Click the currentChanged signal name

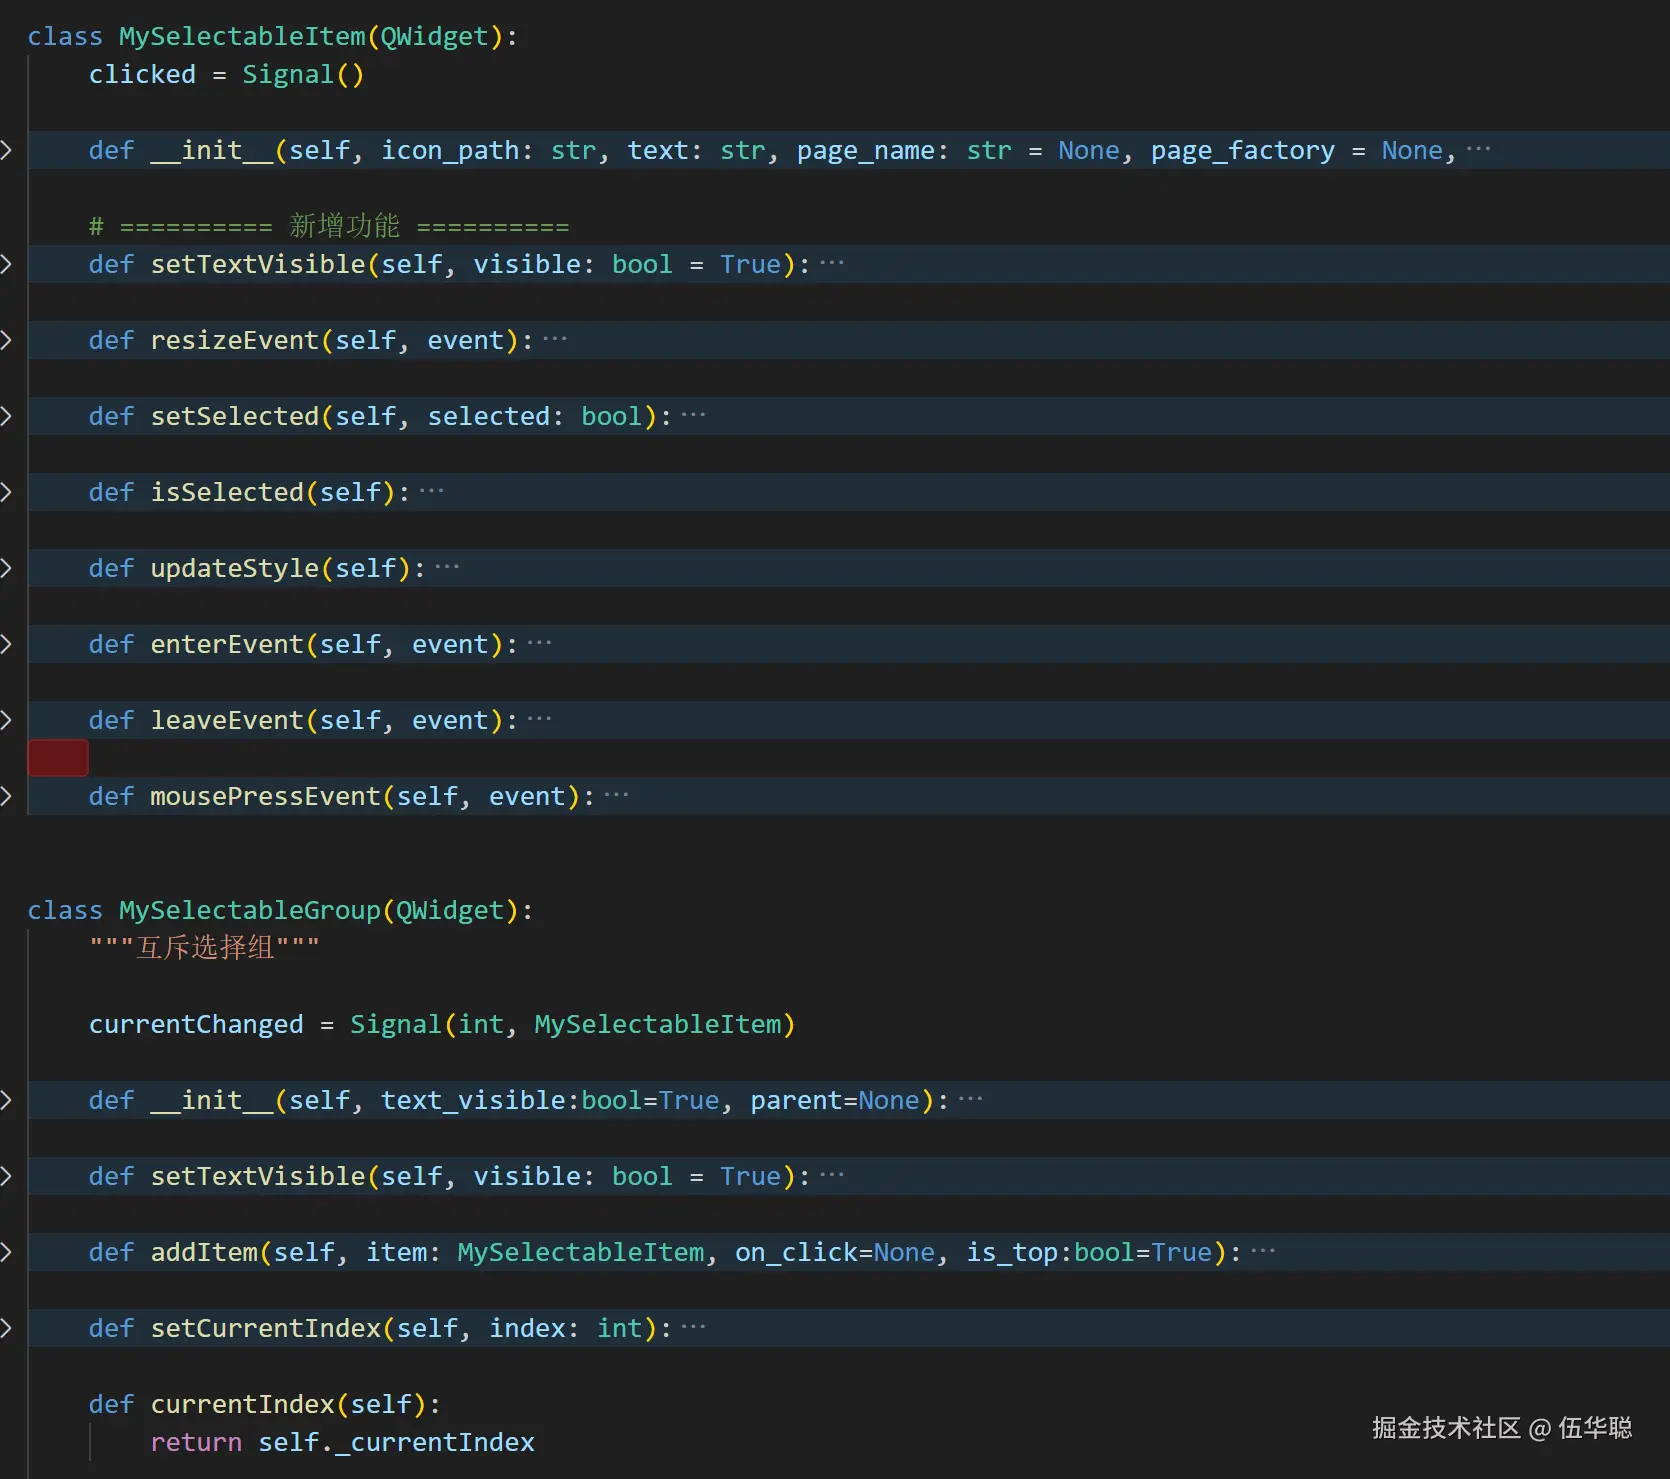click(196, 1024)
